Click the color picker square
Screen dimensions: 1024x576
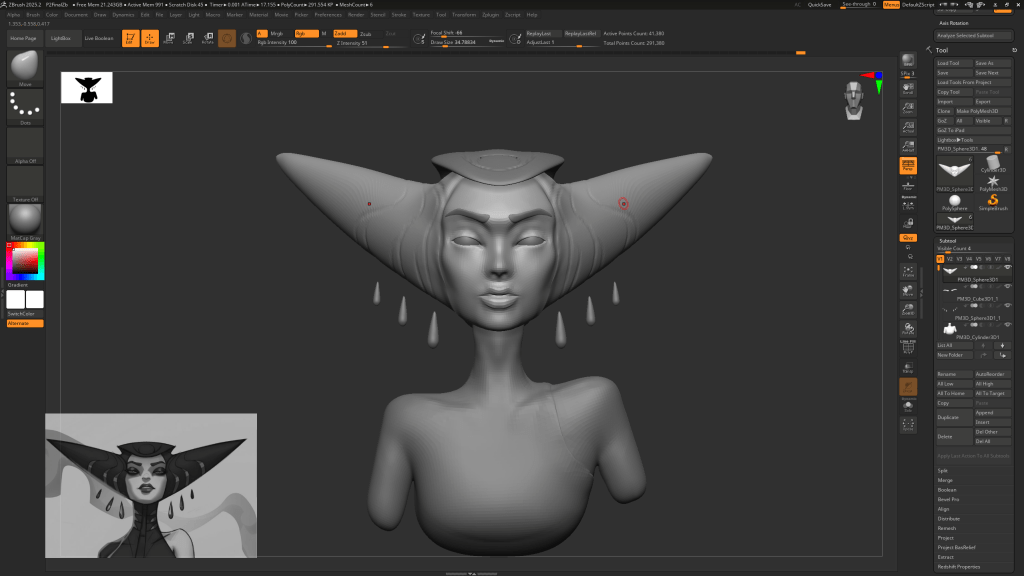pyautogui.click(x=25, y=261)
